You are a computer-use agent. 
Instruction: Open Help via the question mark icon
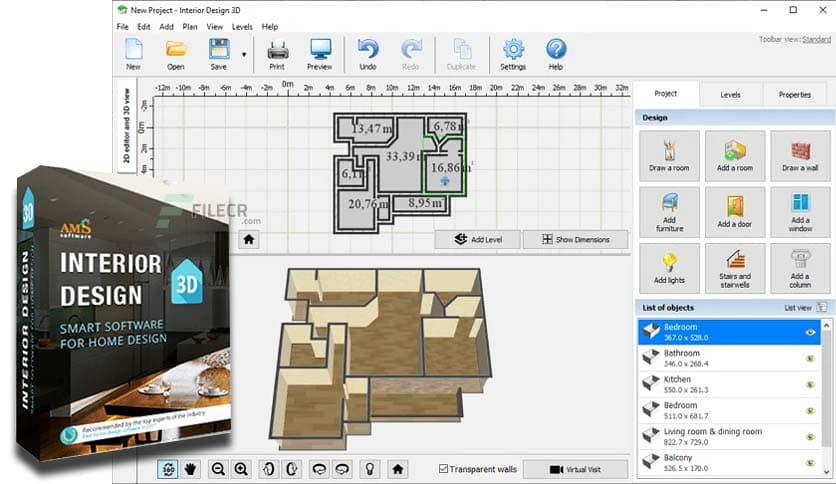556,54
